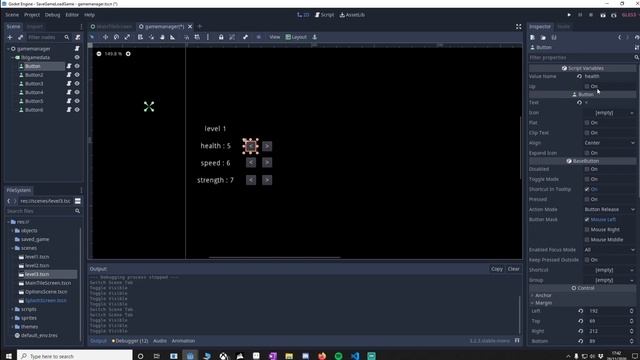The width and height of the screenshot is (640, 360).
Task: Enable the Up script variable checkbox
Action: tap(587, 87)
